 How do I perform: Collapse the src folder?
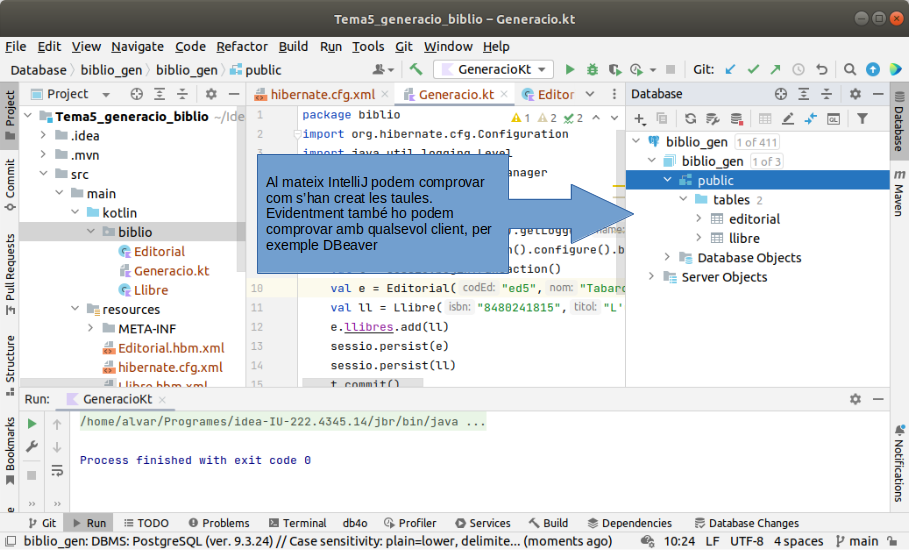[x=44, y=174]
